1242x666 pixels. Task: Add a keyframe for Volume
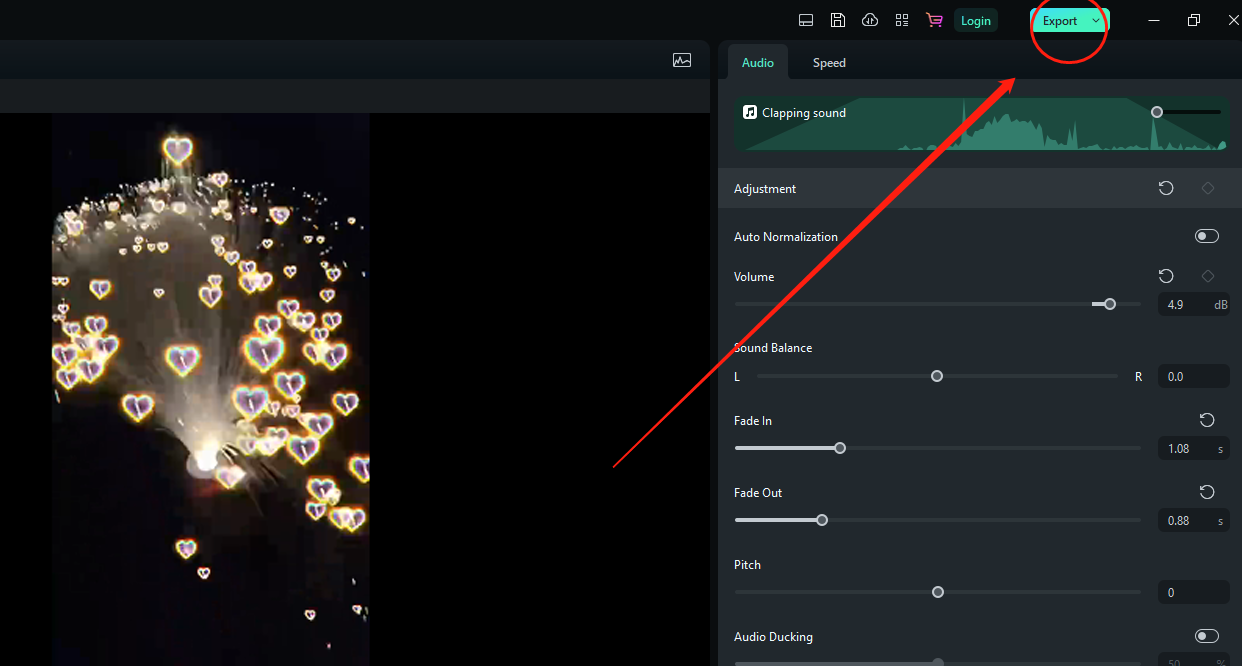1208,276
